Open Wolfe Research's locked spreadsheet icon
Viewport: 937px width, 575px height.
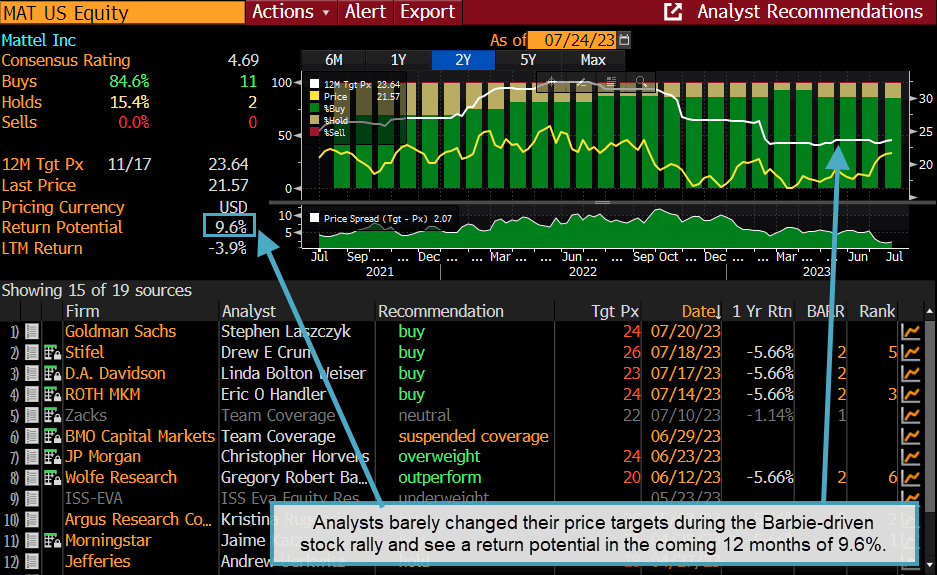[x=52, y=478]
